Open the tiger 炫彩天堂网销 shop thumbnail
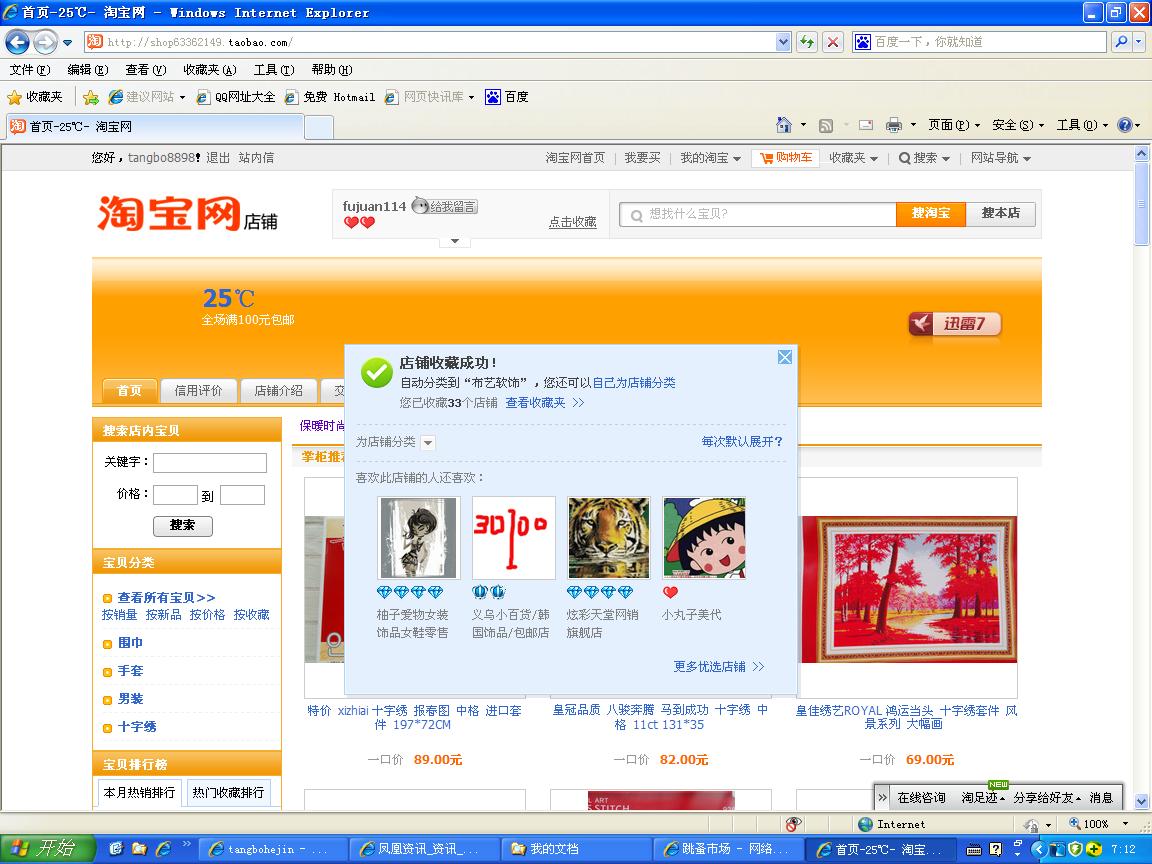Viewport: 1152px width, 864px height. (x=609, y=538)
